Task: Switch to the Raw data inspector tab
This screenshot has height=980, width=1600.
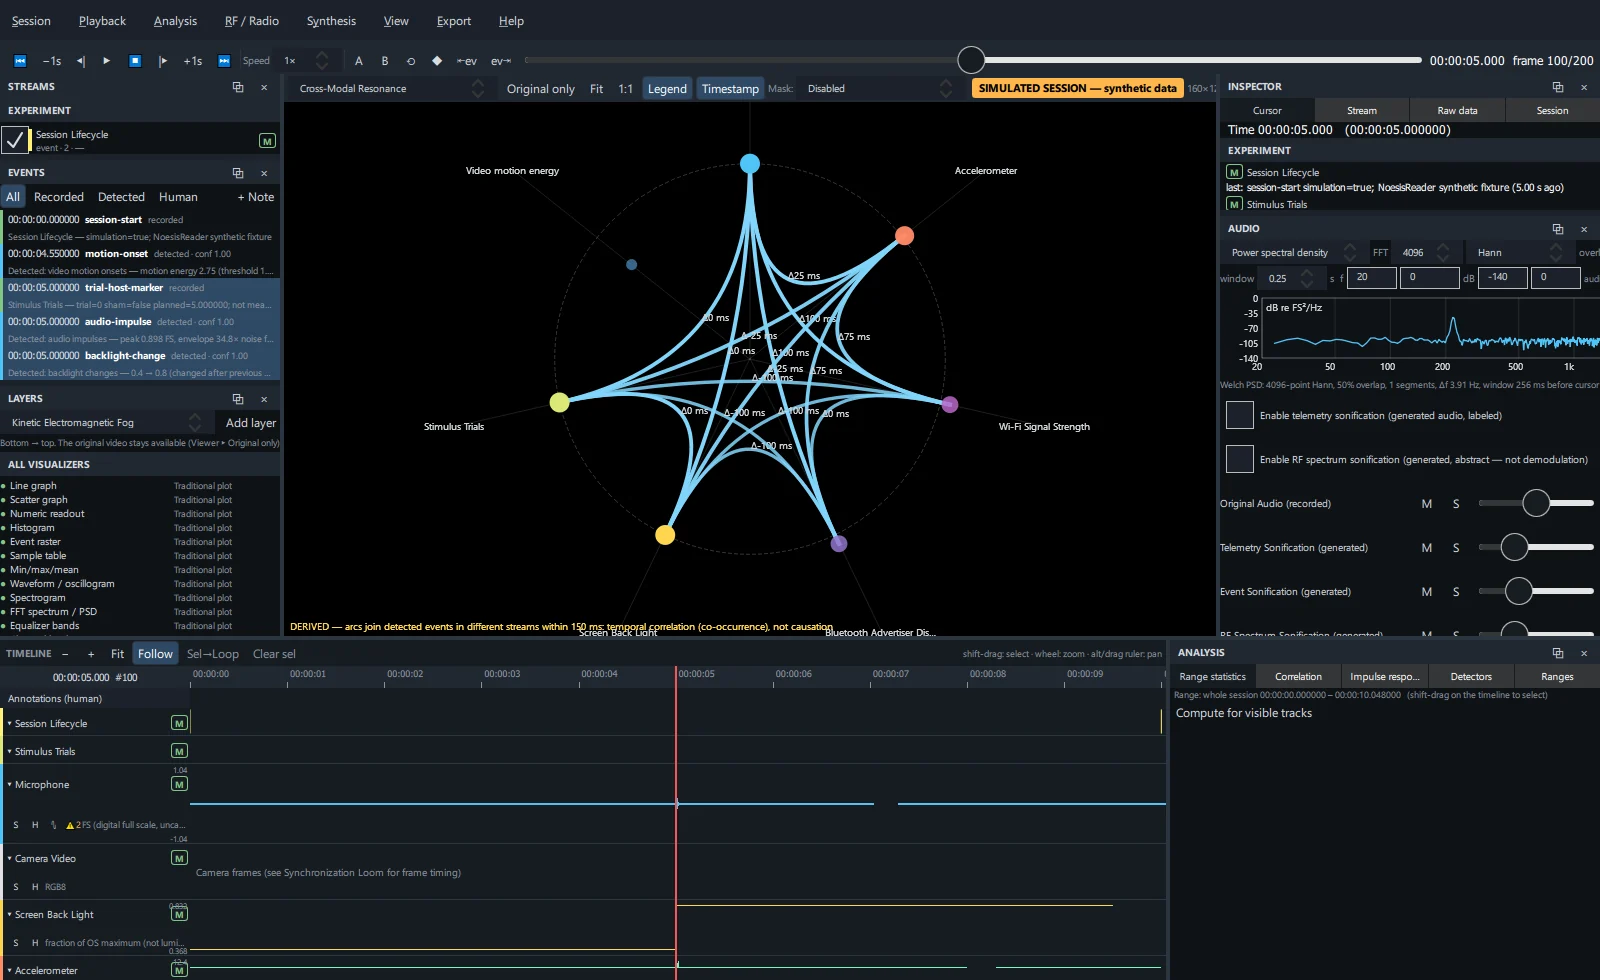Action: click(1457, 111)
